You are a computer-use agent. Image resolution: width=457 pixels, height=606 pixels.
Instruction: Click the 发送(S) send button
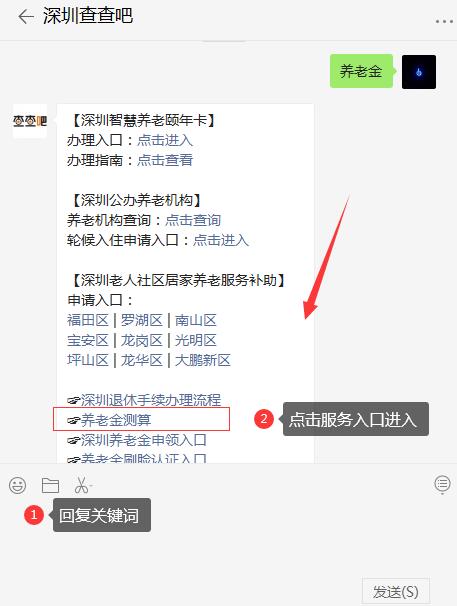[396, 591]
